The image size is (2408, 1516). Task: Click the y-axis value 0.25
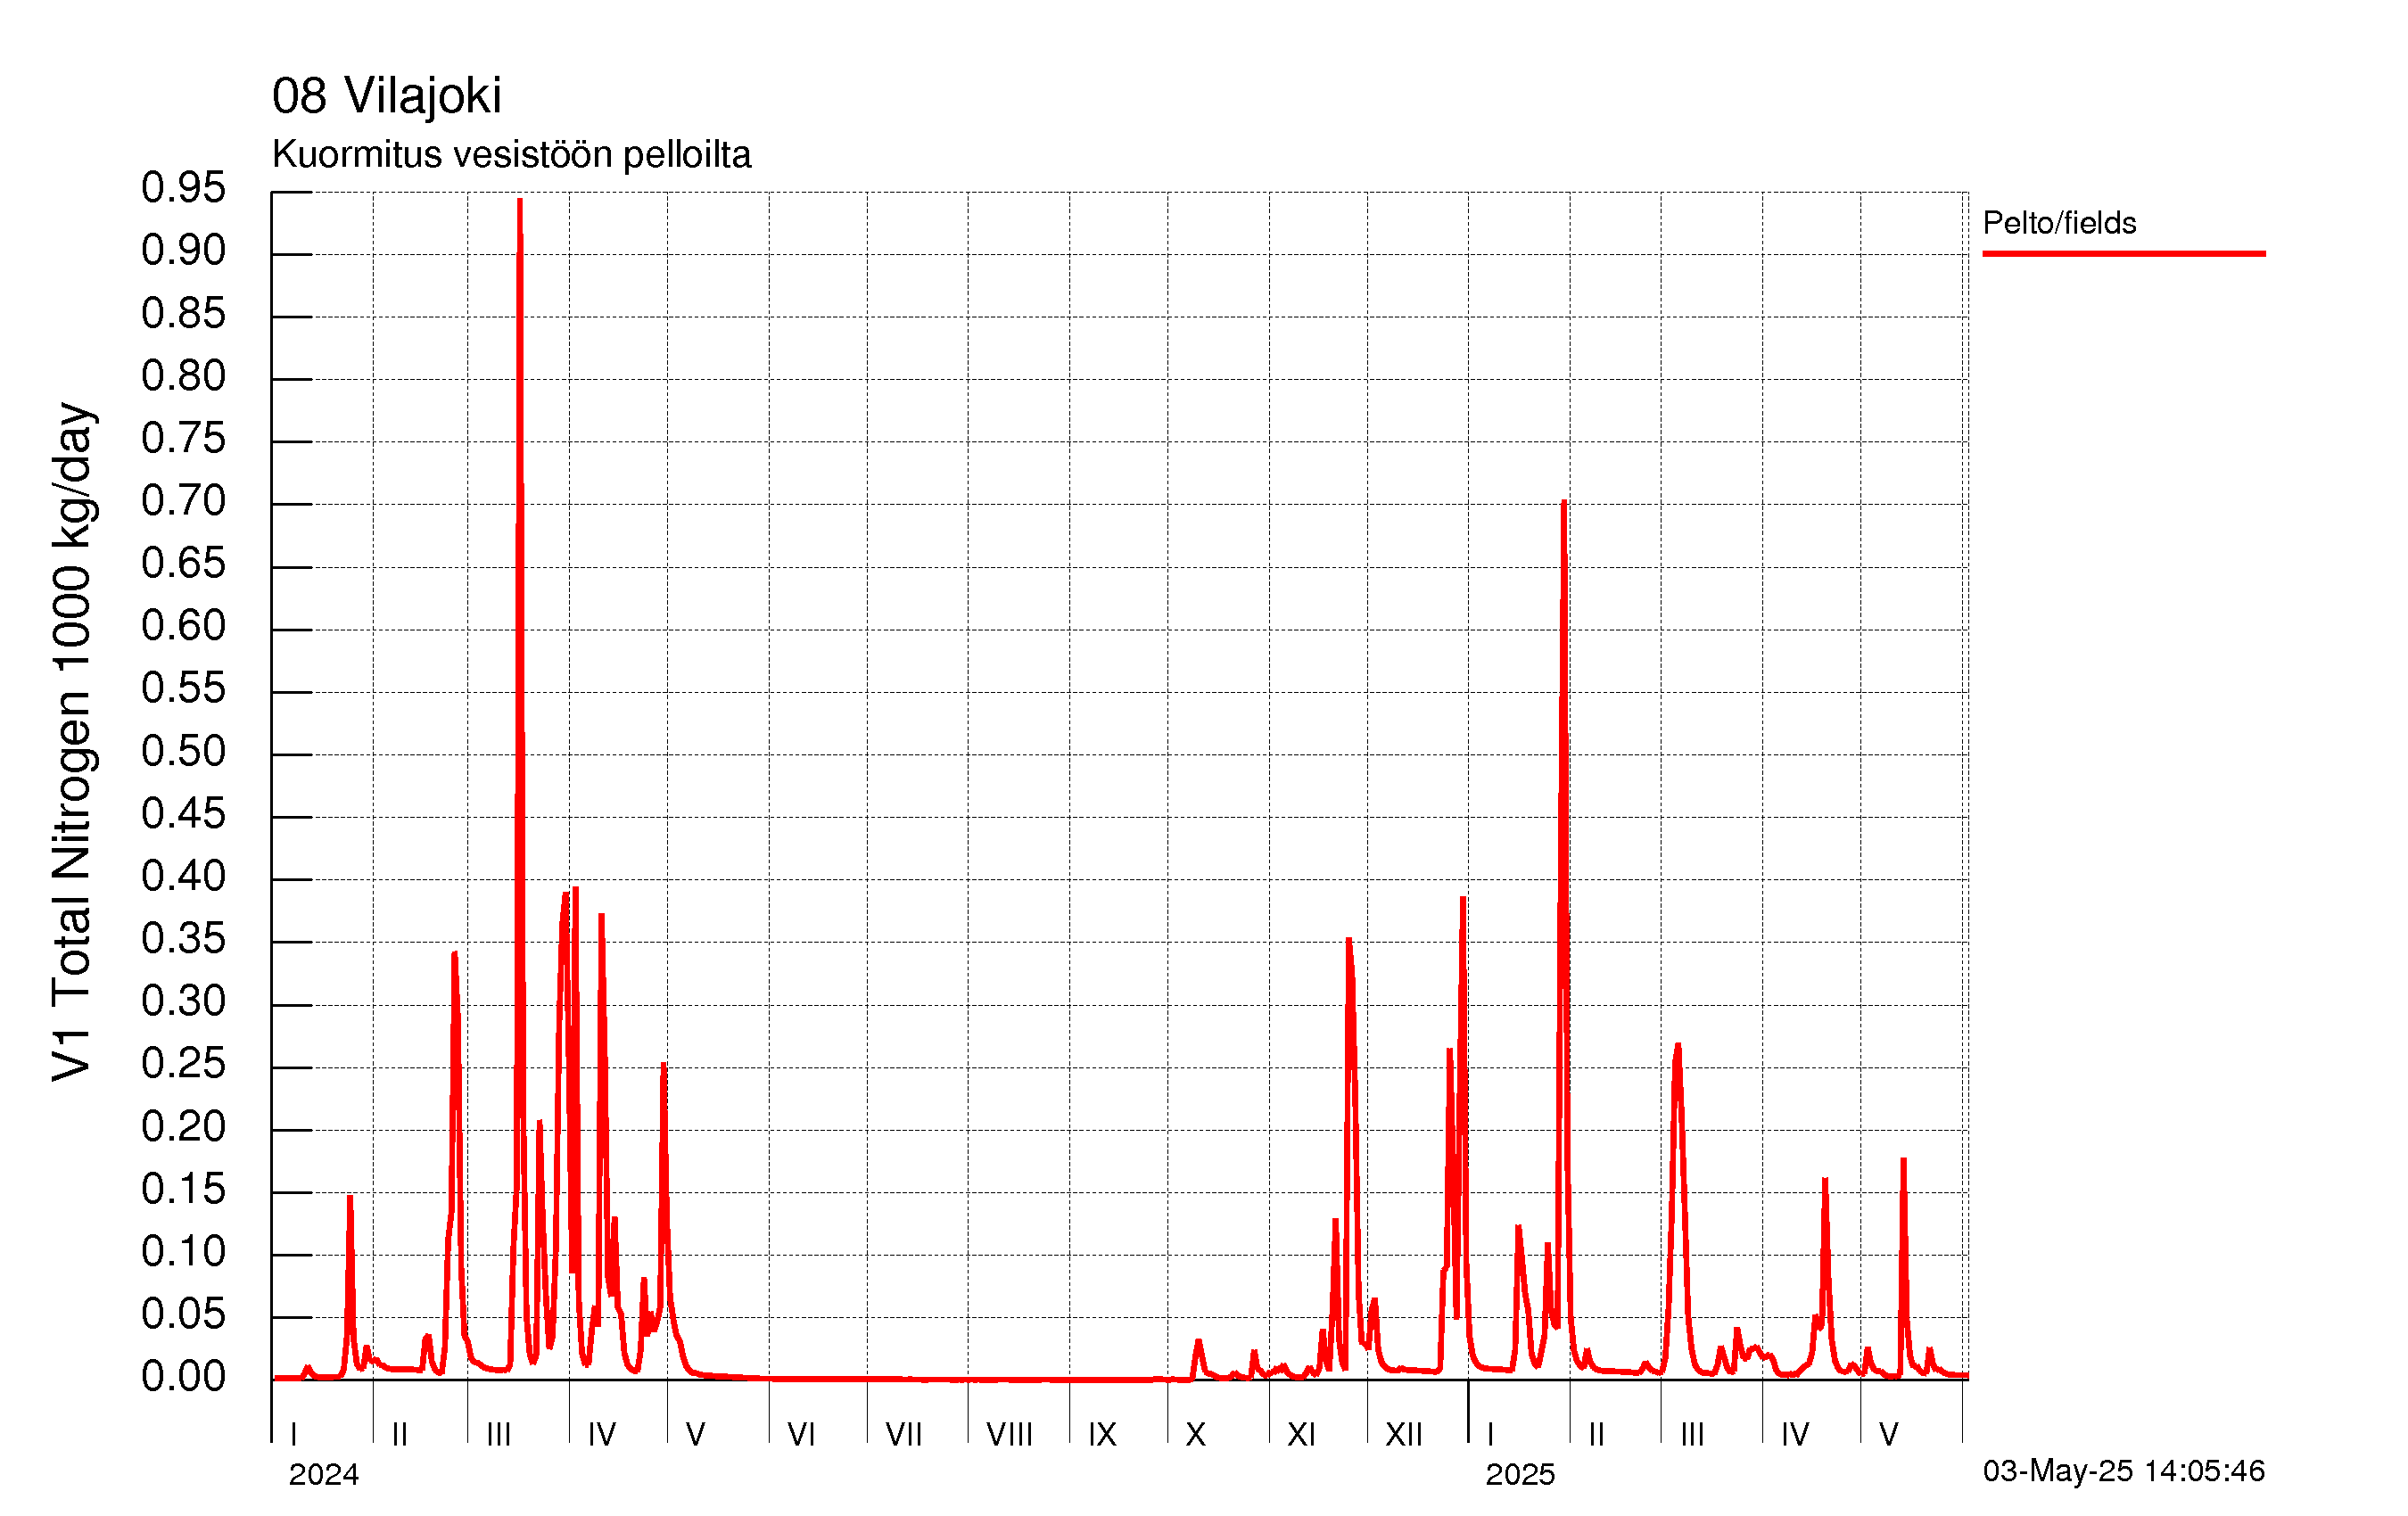click(183, 1064)
